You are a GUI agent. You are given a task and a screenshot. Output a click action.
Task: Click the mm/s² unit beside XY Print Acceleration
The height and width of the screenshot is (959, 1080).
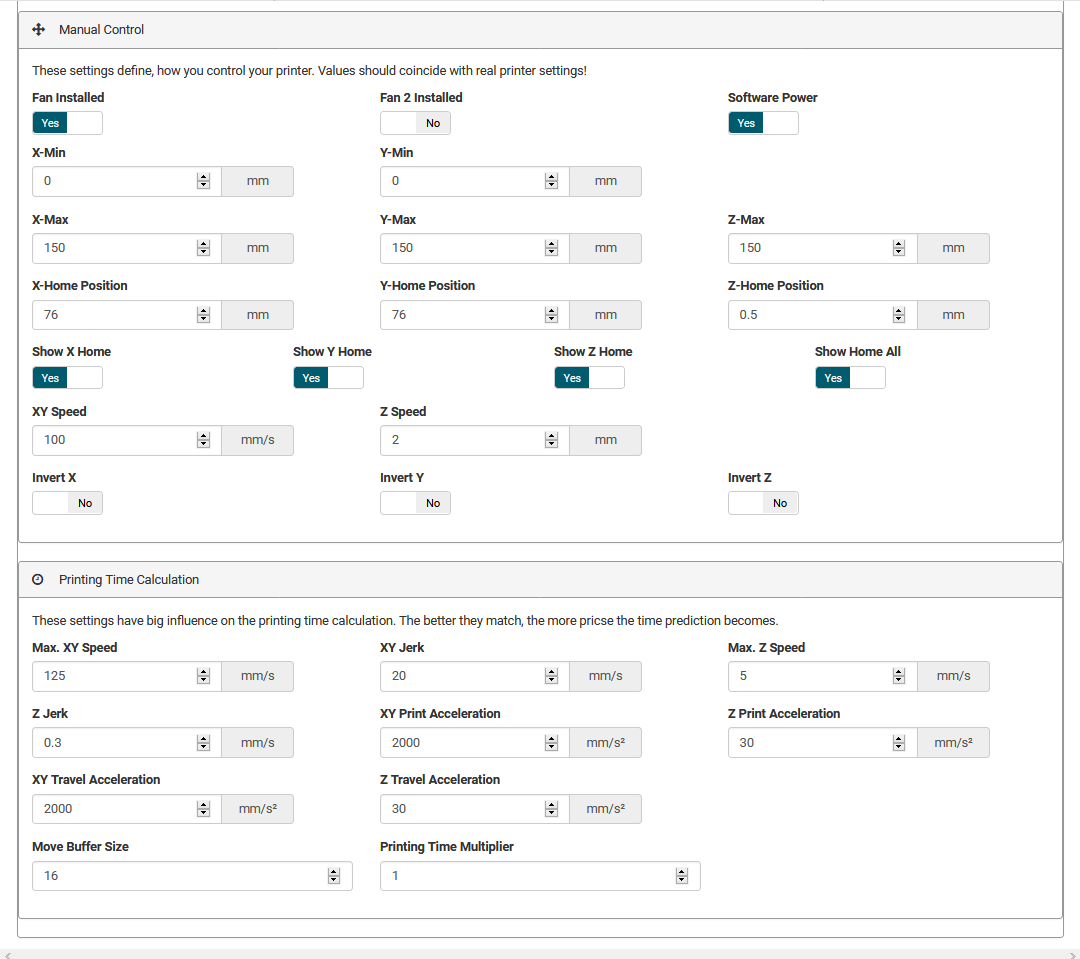pyautogui.click(x=605, y=743)
